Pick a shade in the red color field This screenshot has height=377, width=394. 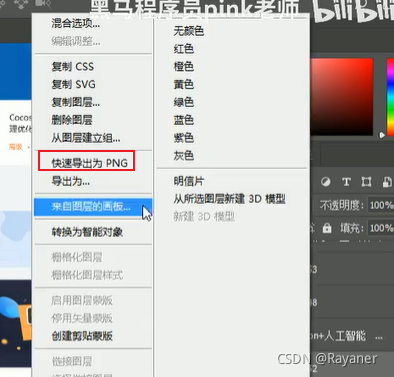click(x=342, y=97)
